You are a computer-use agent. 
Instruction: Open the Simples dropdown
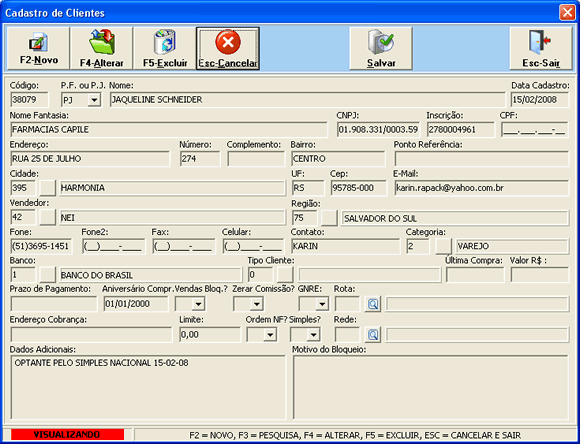tap(313, 335)
